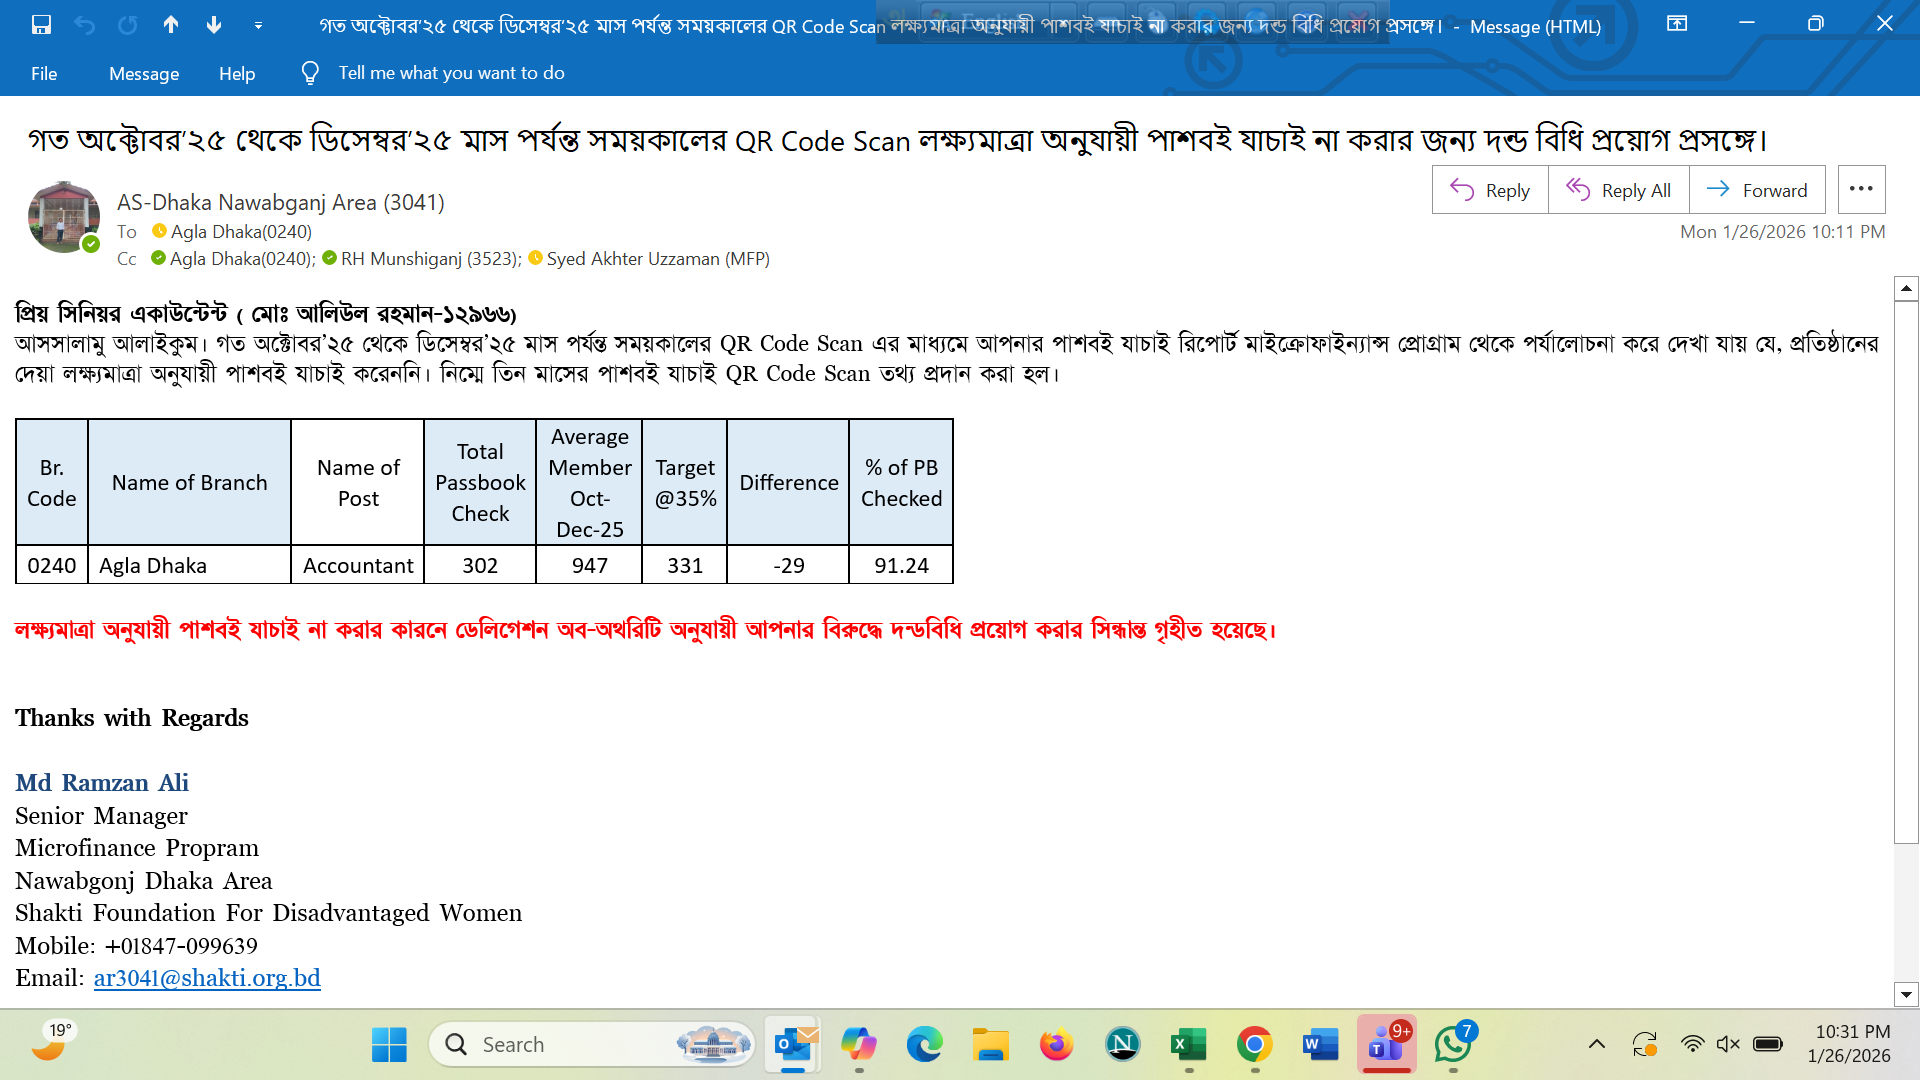Click Reply All button
The width and height of the screenshot is (1920, 1080).
pos(1618,190)
